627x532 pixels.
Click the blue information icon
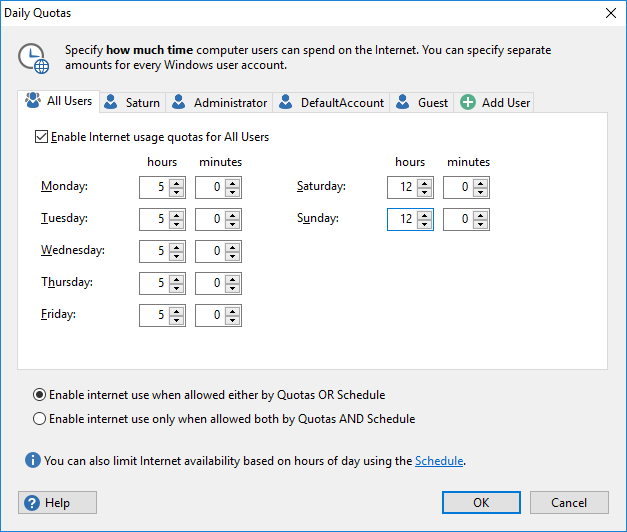click(x=33, y=461)
